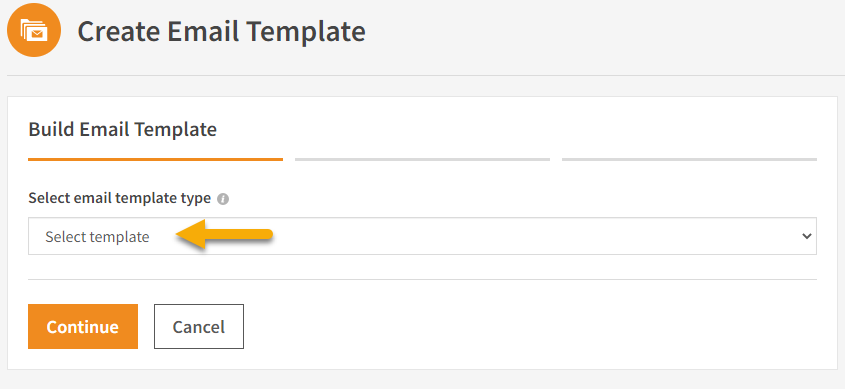This screenshot has height=389, width=845.
Task: Click the chevron arrow on Select template dropdown
Action: (x=807, y=236)
